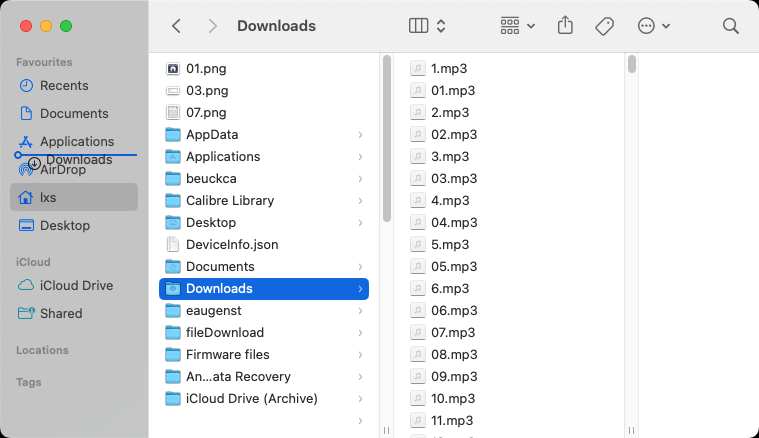The width and height of the screenshot is (759, 438).
Task: Expand Applications folder chevron in file list
Action: click(360, 157)
